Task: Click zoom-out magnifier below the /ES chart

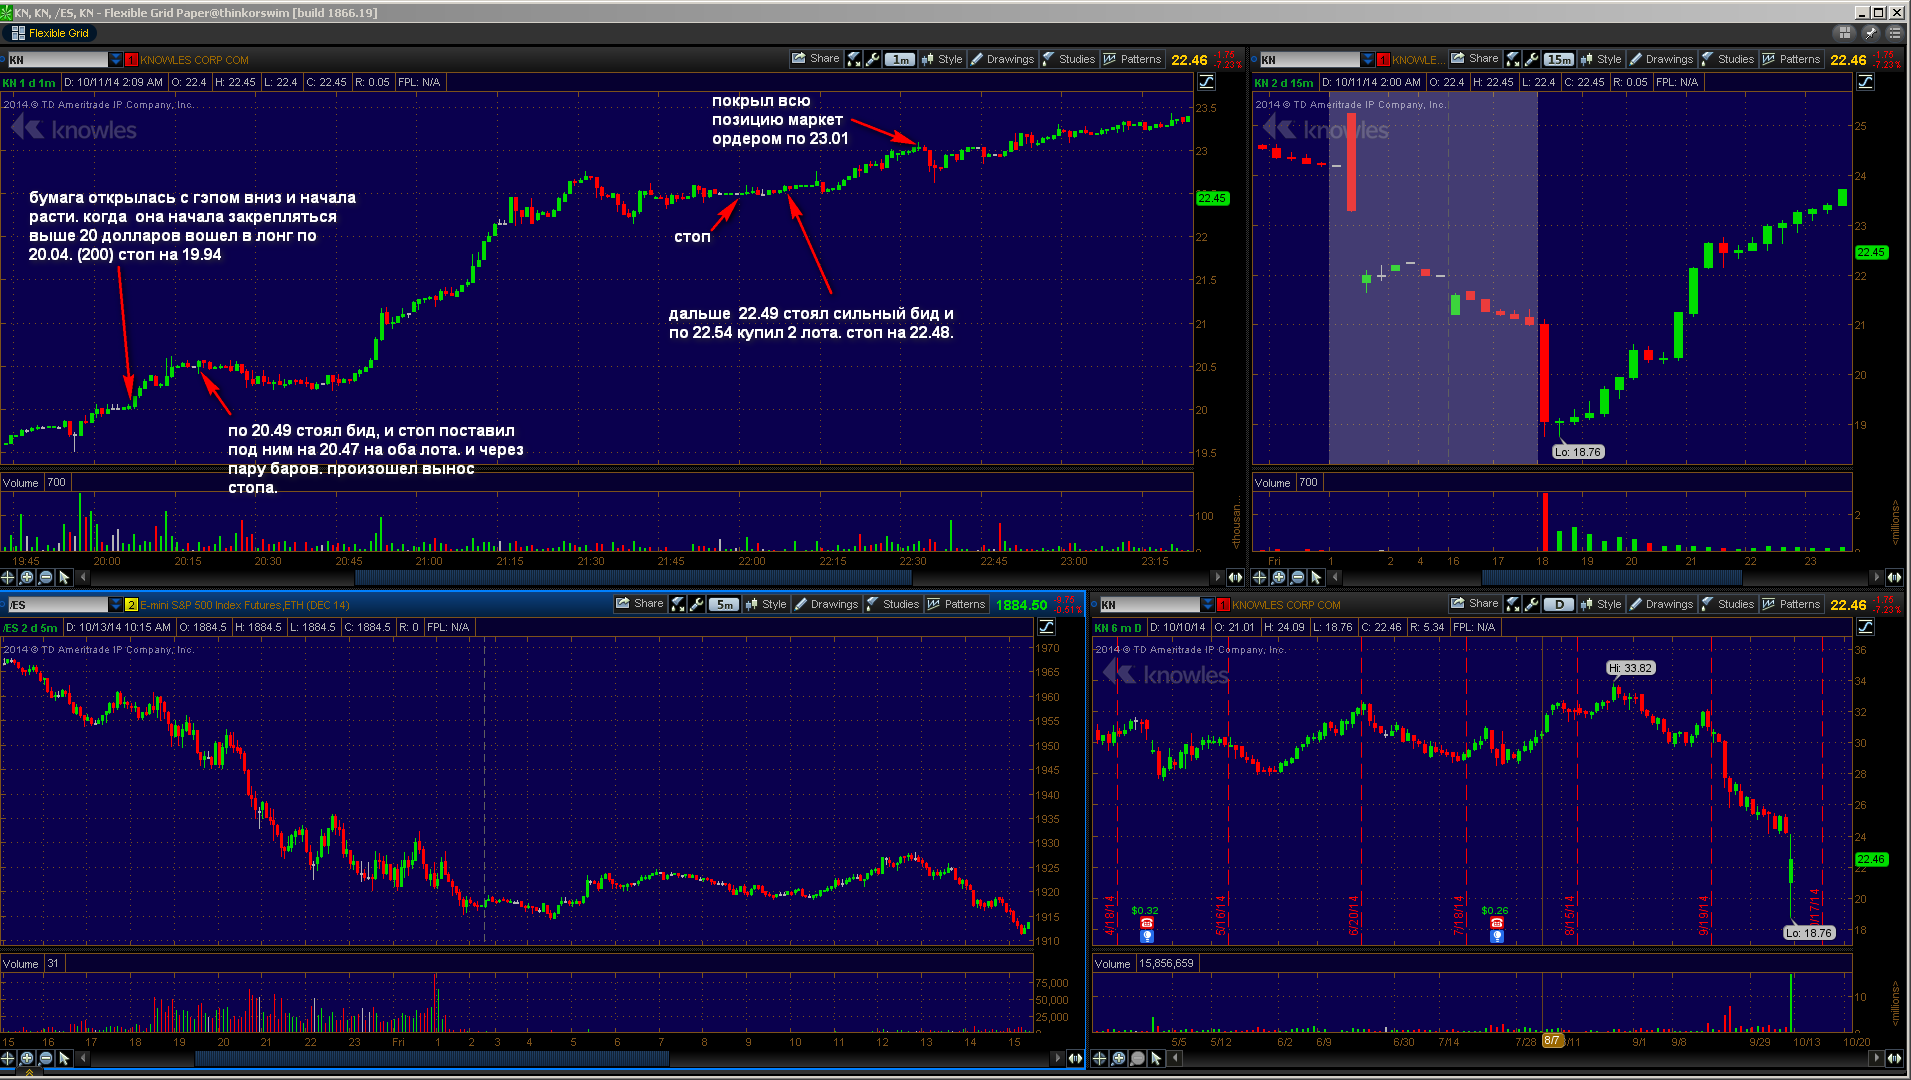Action: [x=46, y=1058]
